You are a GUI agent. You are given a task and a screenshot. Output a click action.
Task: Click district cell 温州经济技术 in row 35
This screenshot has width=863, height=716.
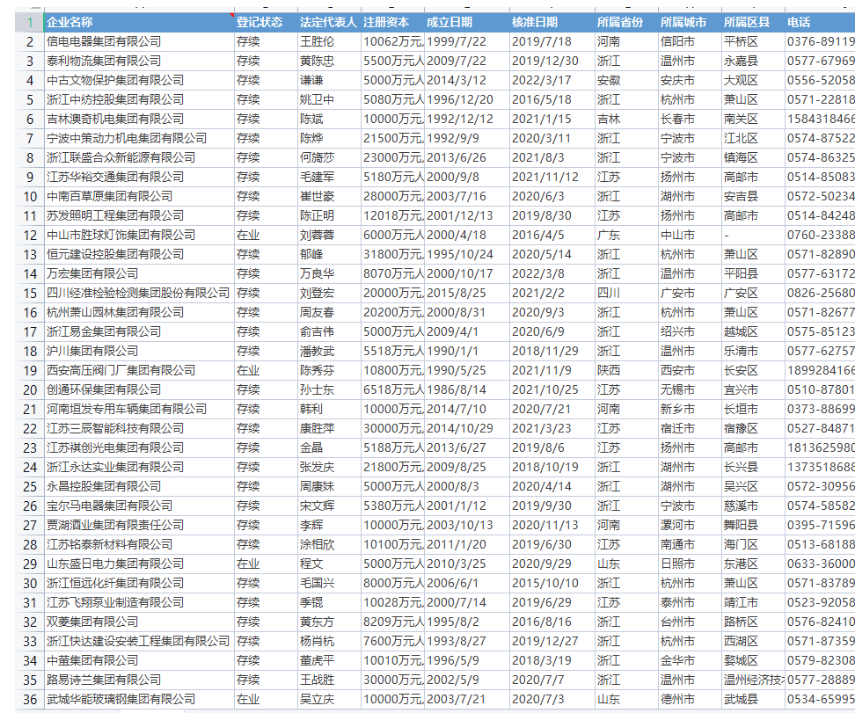pyautogui.click(x=753, y=680)
